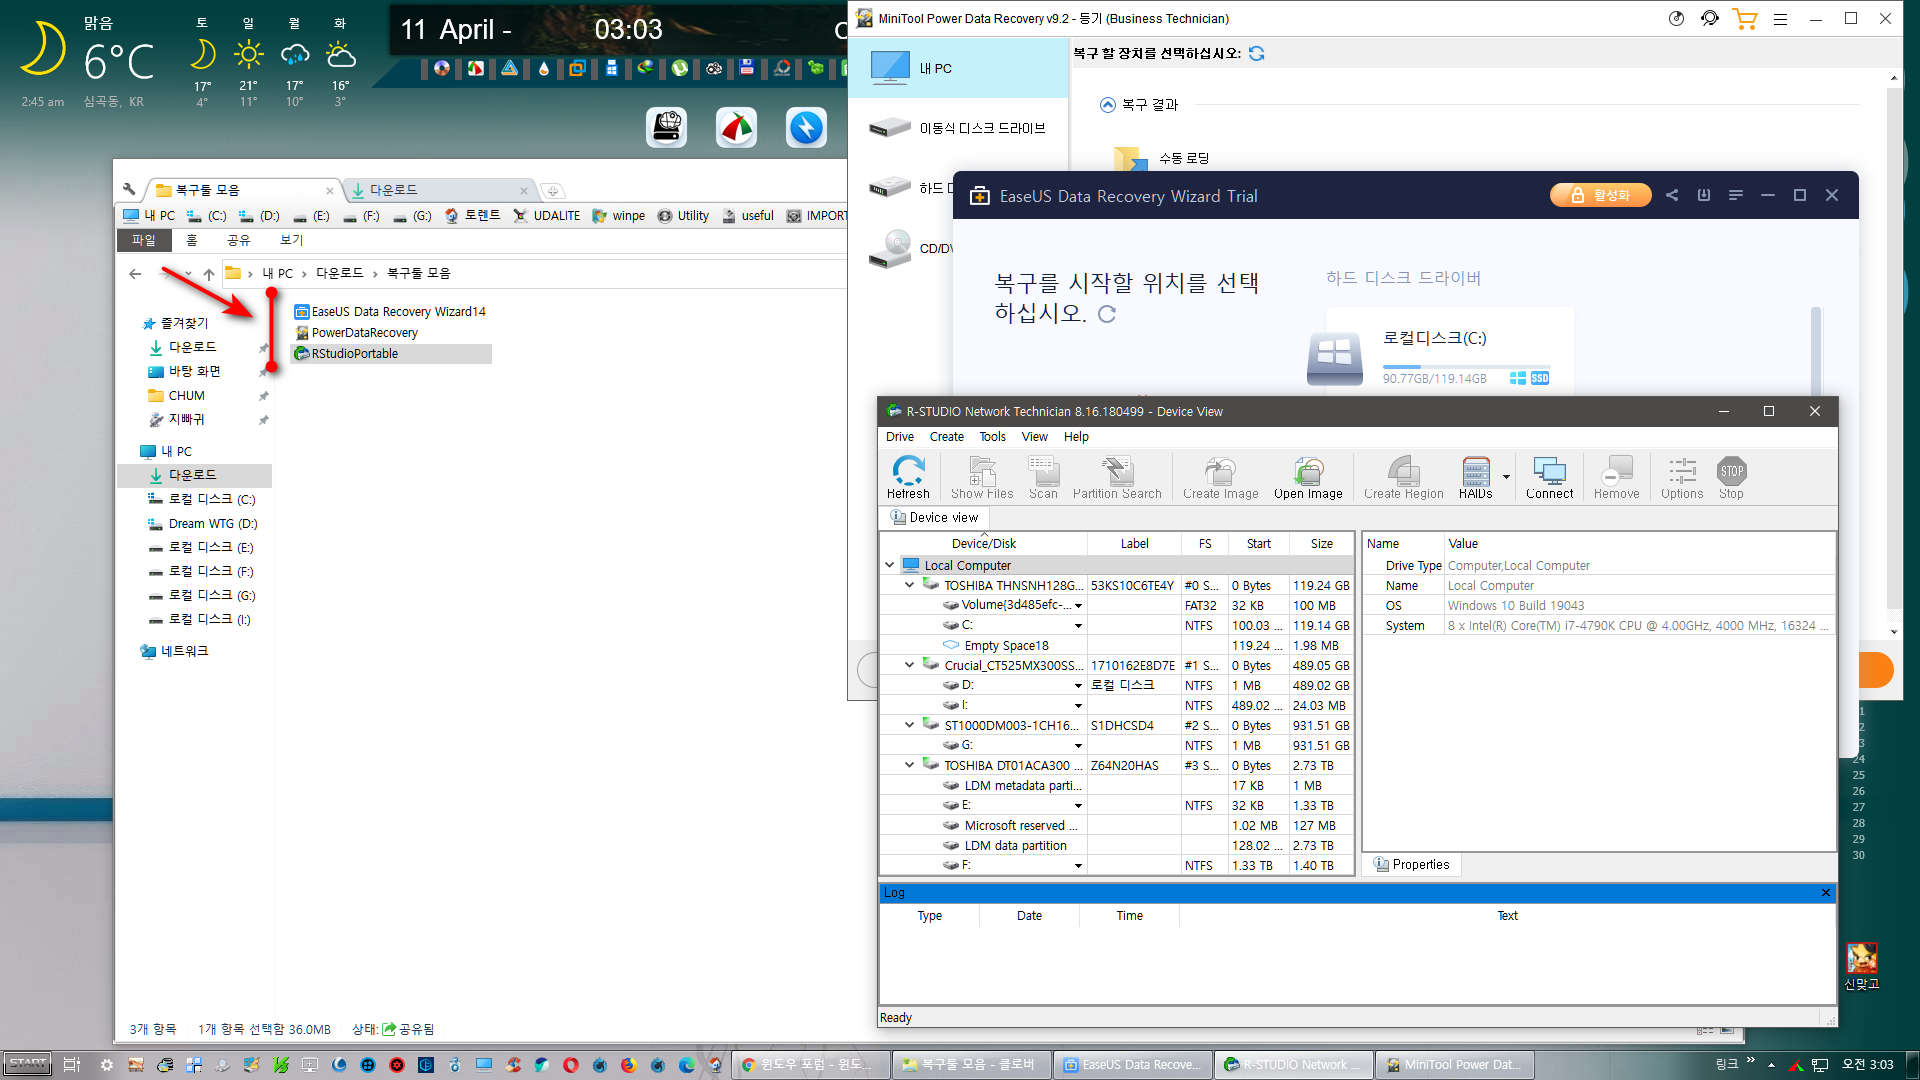The height and width of the screenshot is (1080, 1920).
Task: Collapse the TOSHIBA DT01ACA300 drive node
Action: 909,765
